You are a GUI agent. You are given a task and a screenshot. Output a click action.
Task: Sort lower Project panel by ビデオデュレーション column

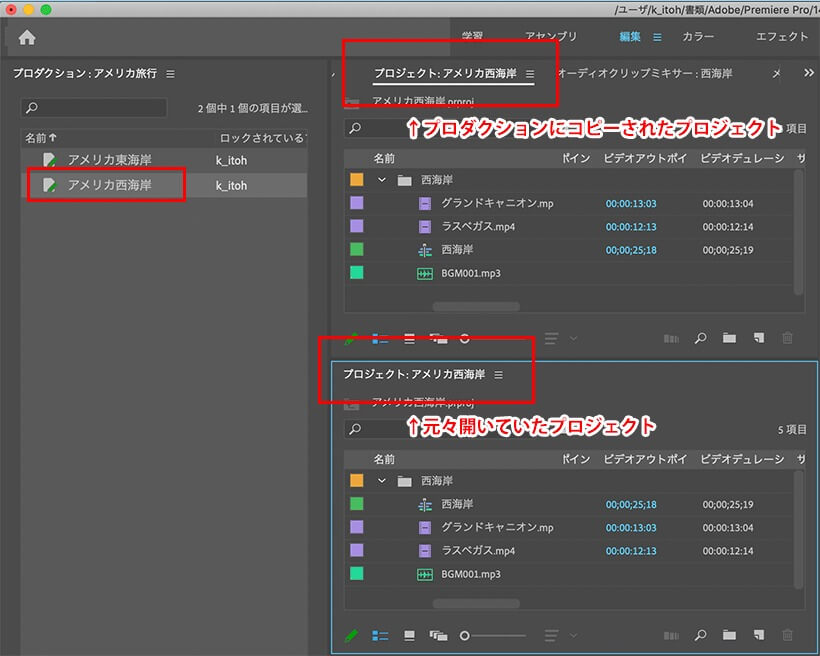742,459
